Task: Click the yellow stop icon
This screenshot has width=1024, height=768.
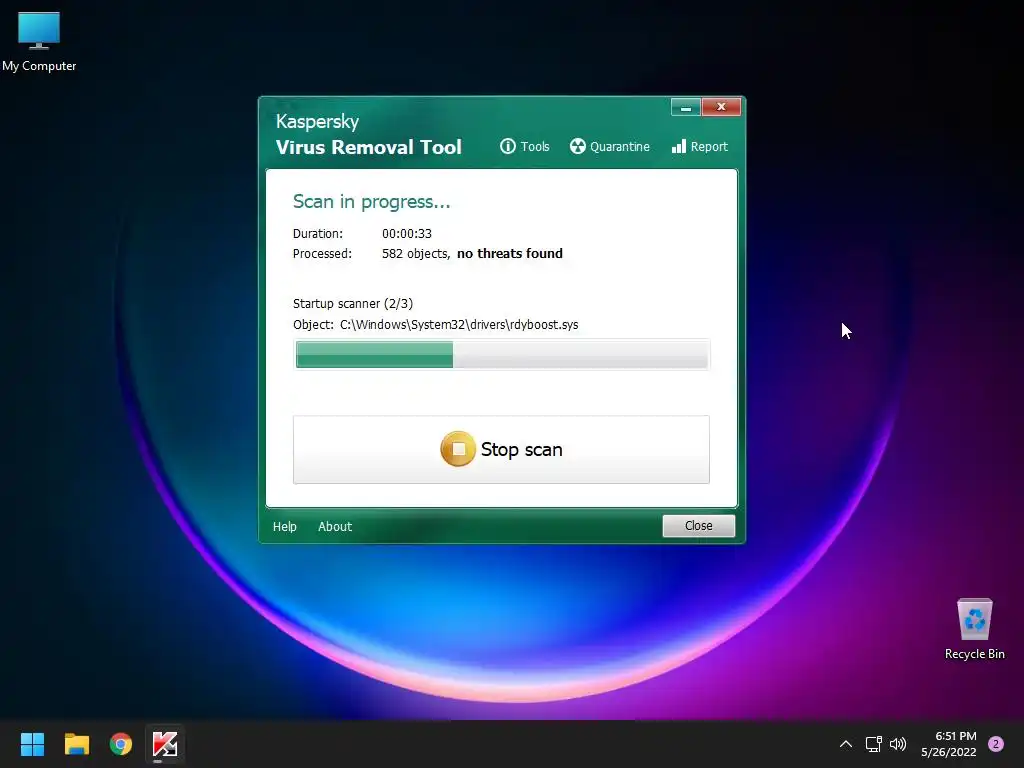Action: (458, 449)
